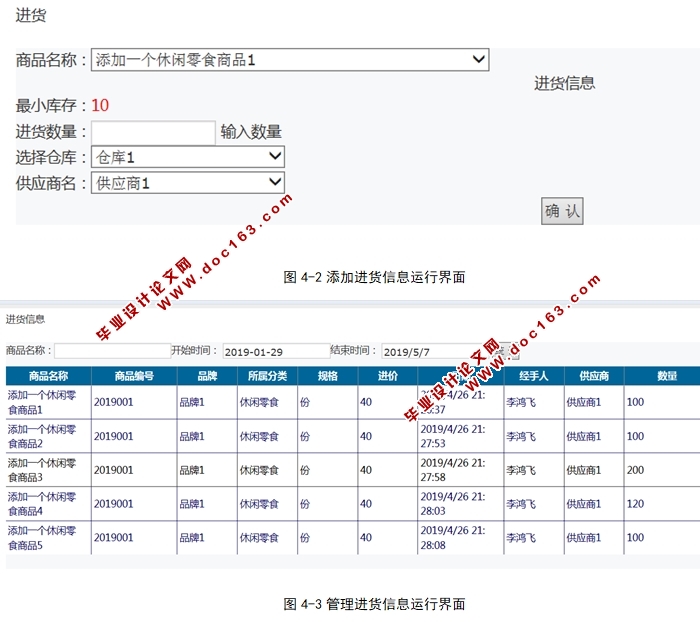Click the 经手人 column header
Image resolution: width=700 pixels, height=622 pixels.
coord(534,376)
